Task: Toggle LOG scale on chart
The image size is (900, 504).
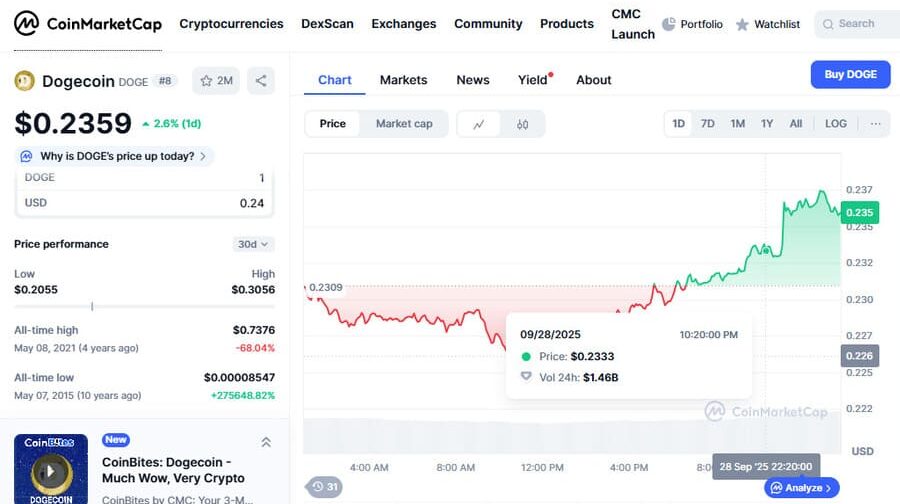Action: [x=836, y=123]
